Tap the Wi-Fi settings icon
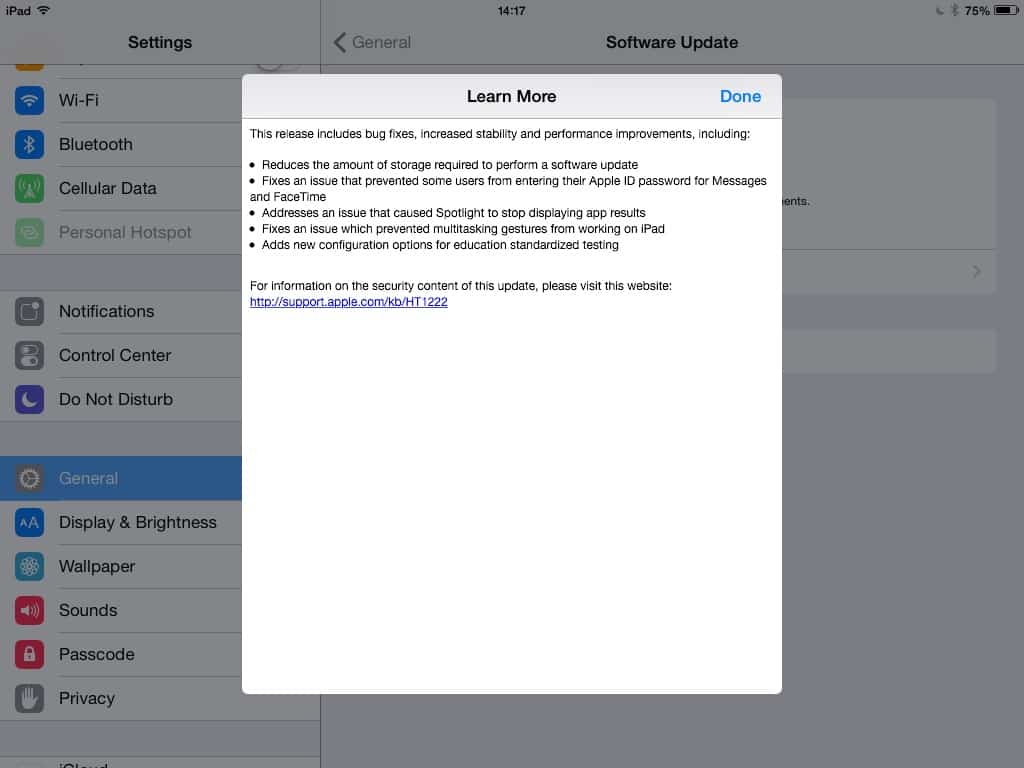Viewport: 1024px width, 768px height. (x=29, y=100)
